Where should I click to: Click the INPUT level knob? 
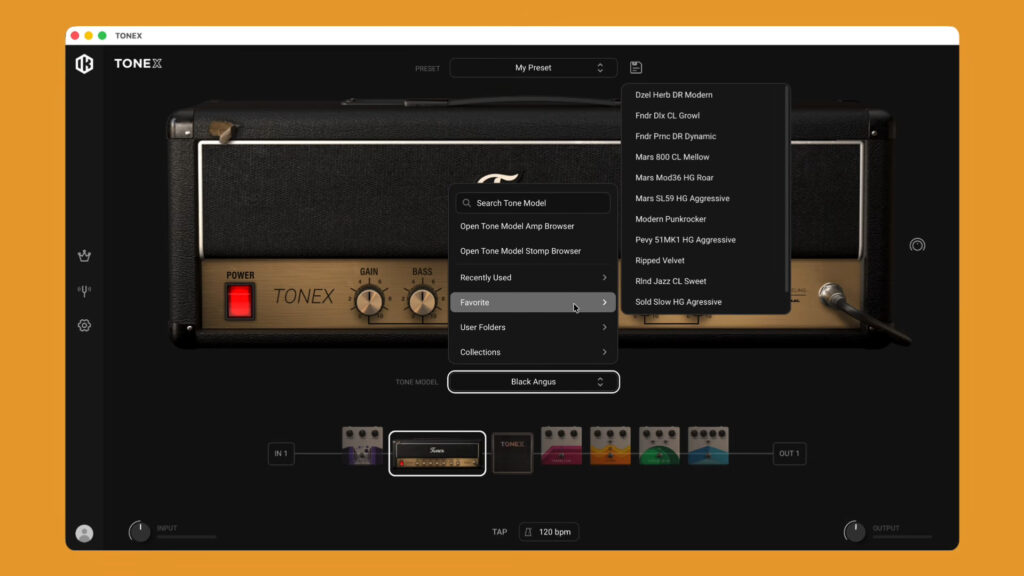[139, 532]
